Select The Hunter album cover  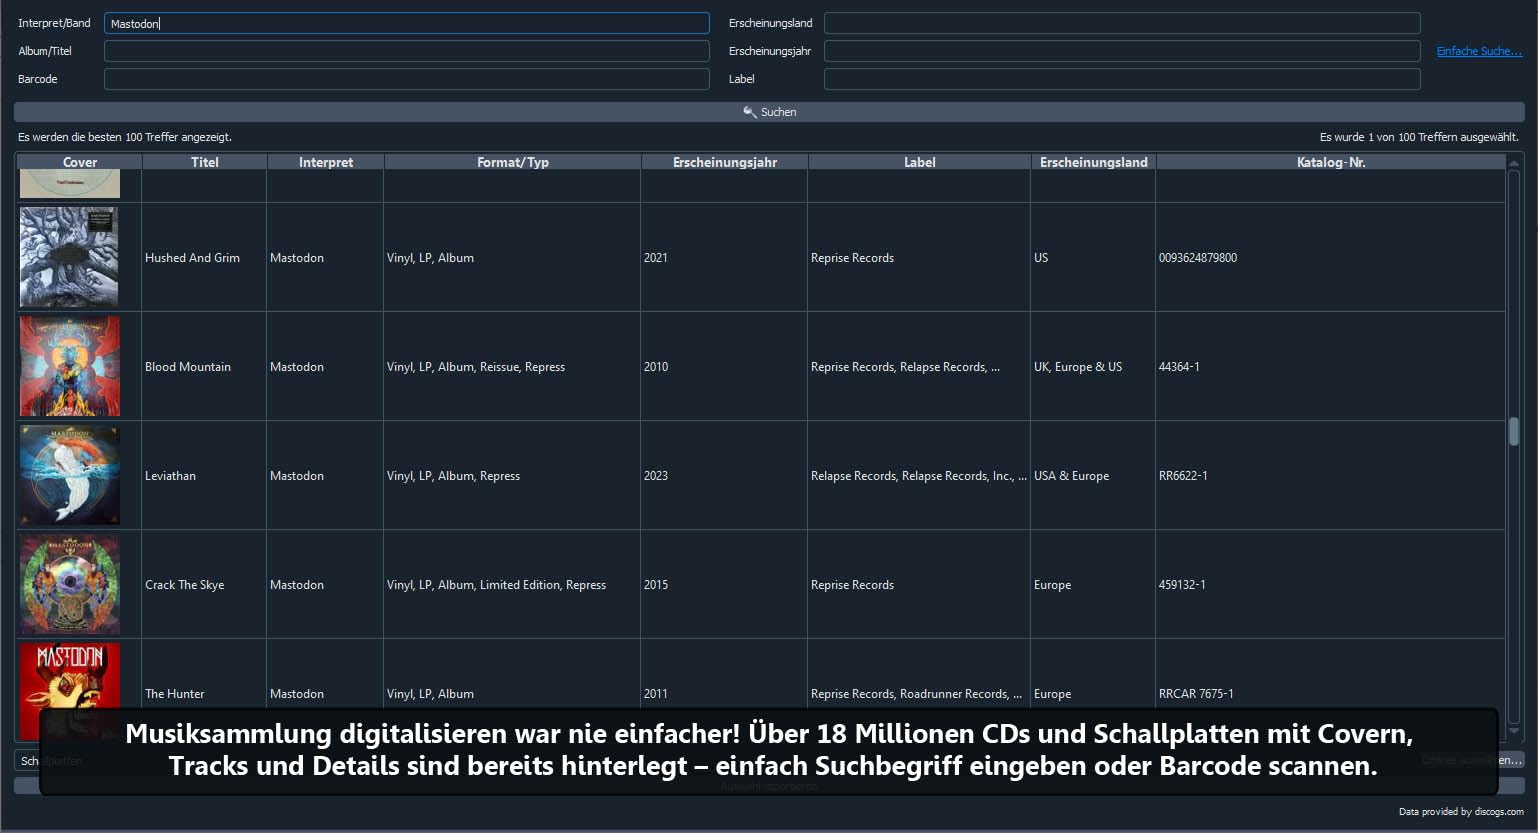pos(69,676)
